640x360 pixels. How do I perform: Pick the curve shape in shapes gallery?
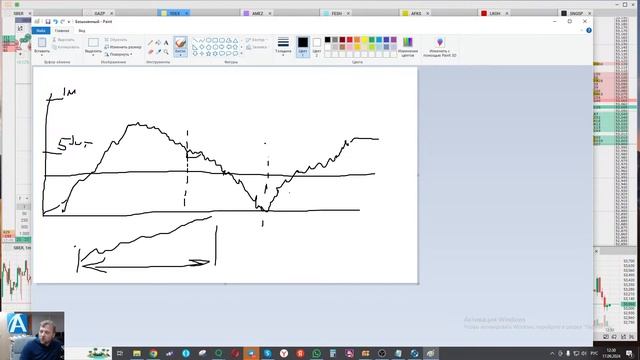pyautogui.click(x=202, y=40)
